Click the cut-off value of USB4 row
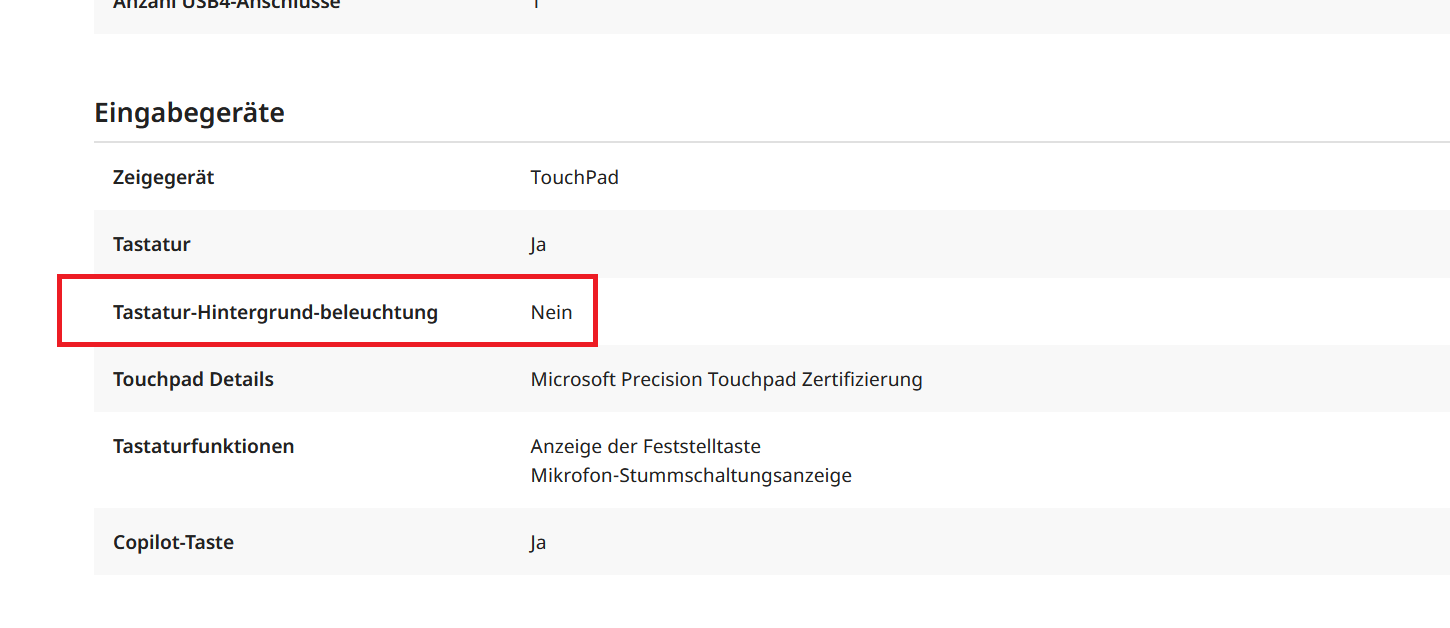The image size is (1450, 628). 536,4
